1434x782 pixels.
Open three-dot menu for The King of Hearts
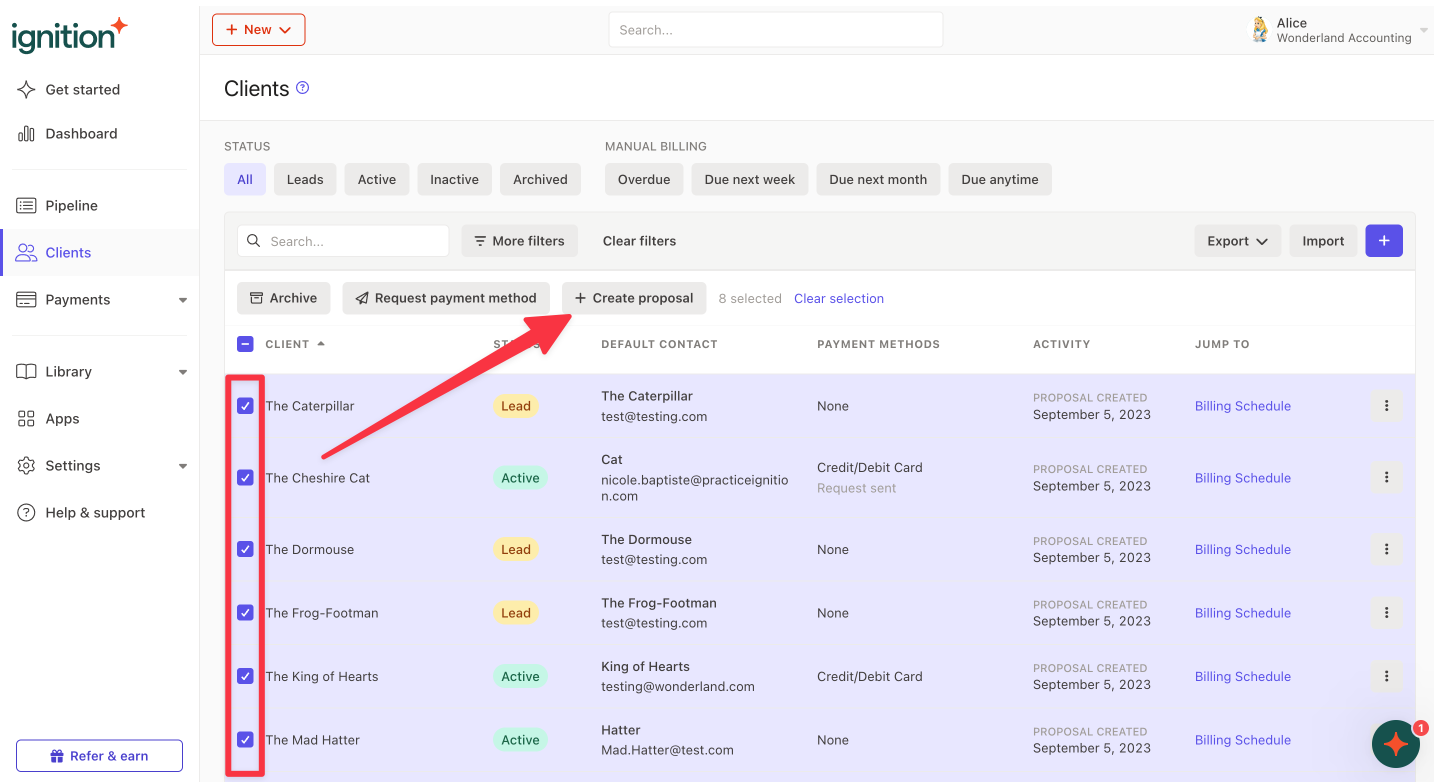(x=1386, y=676)
